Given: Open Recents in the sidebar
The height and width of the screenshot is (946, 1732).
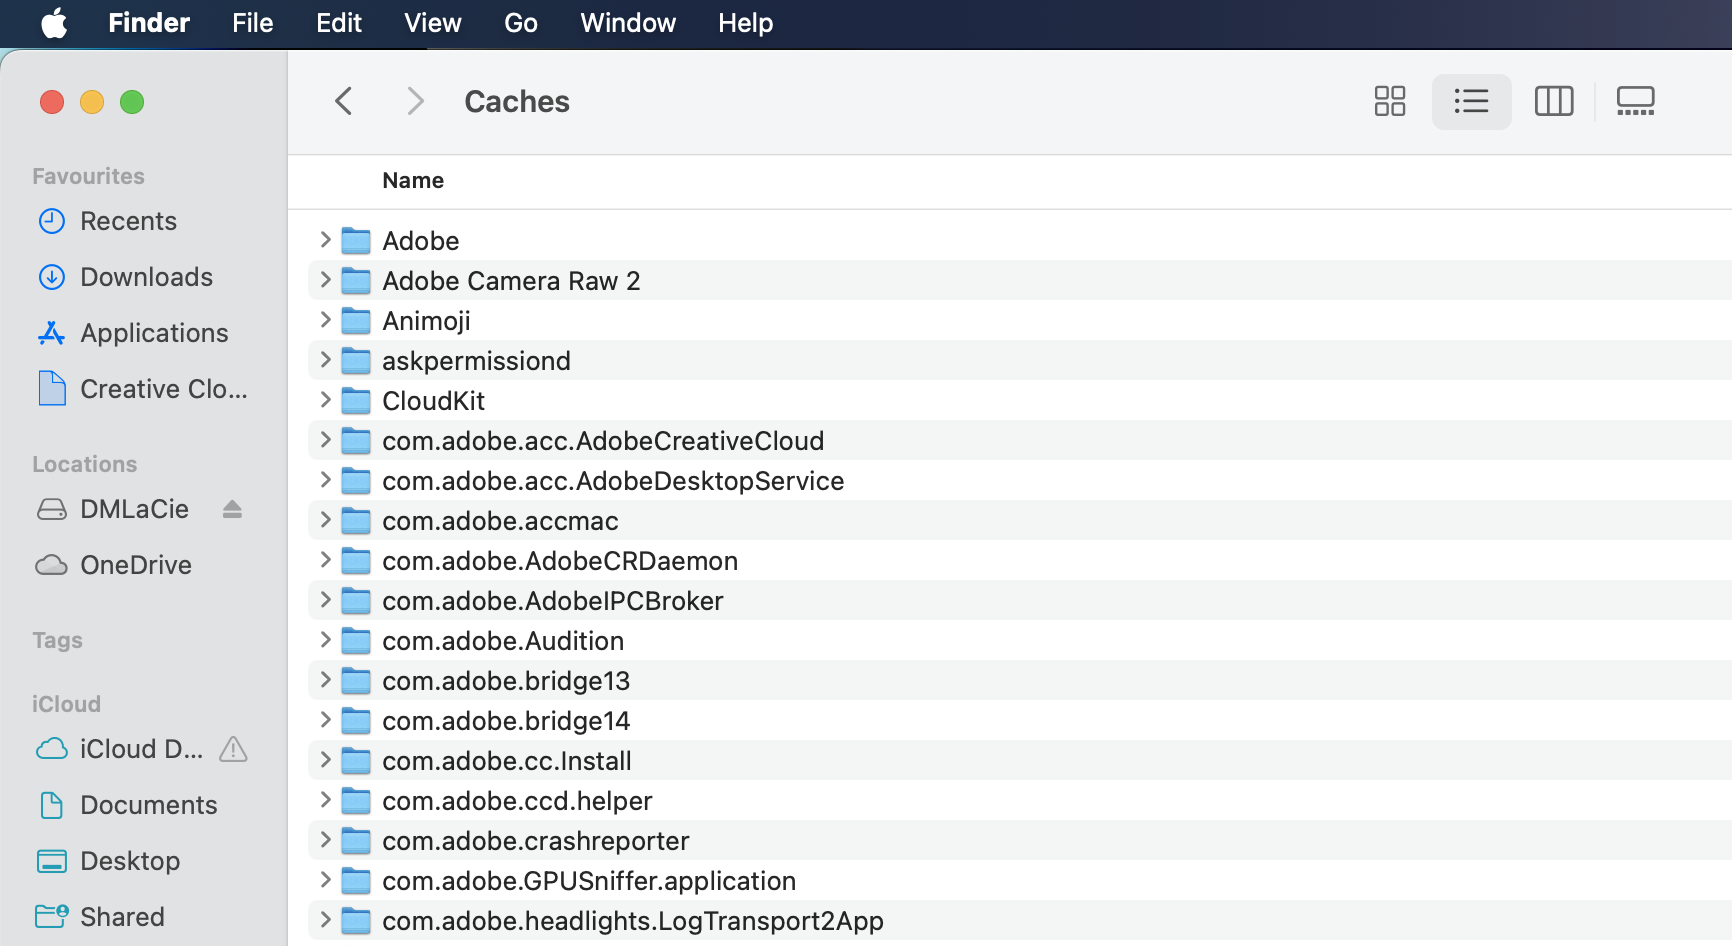Looking at the screenshot, I should 129,221.
